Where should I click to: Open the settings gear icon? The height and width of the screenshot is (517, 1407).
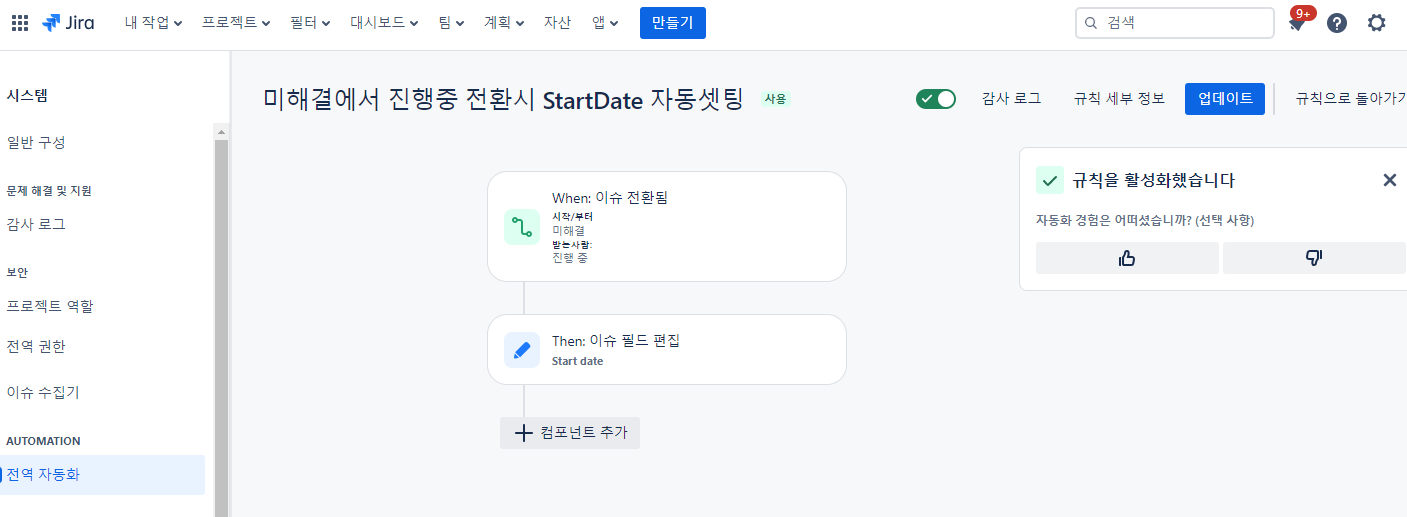pos(1377,23)
